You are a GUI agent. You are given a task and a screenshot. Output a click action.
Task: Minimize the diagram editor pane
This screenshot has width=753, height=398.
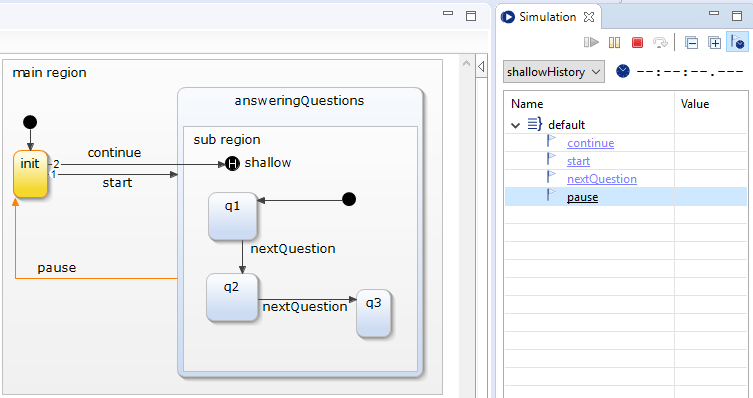(x=448, y=13)
